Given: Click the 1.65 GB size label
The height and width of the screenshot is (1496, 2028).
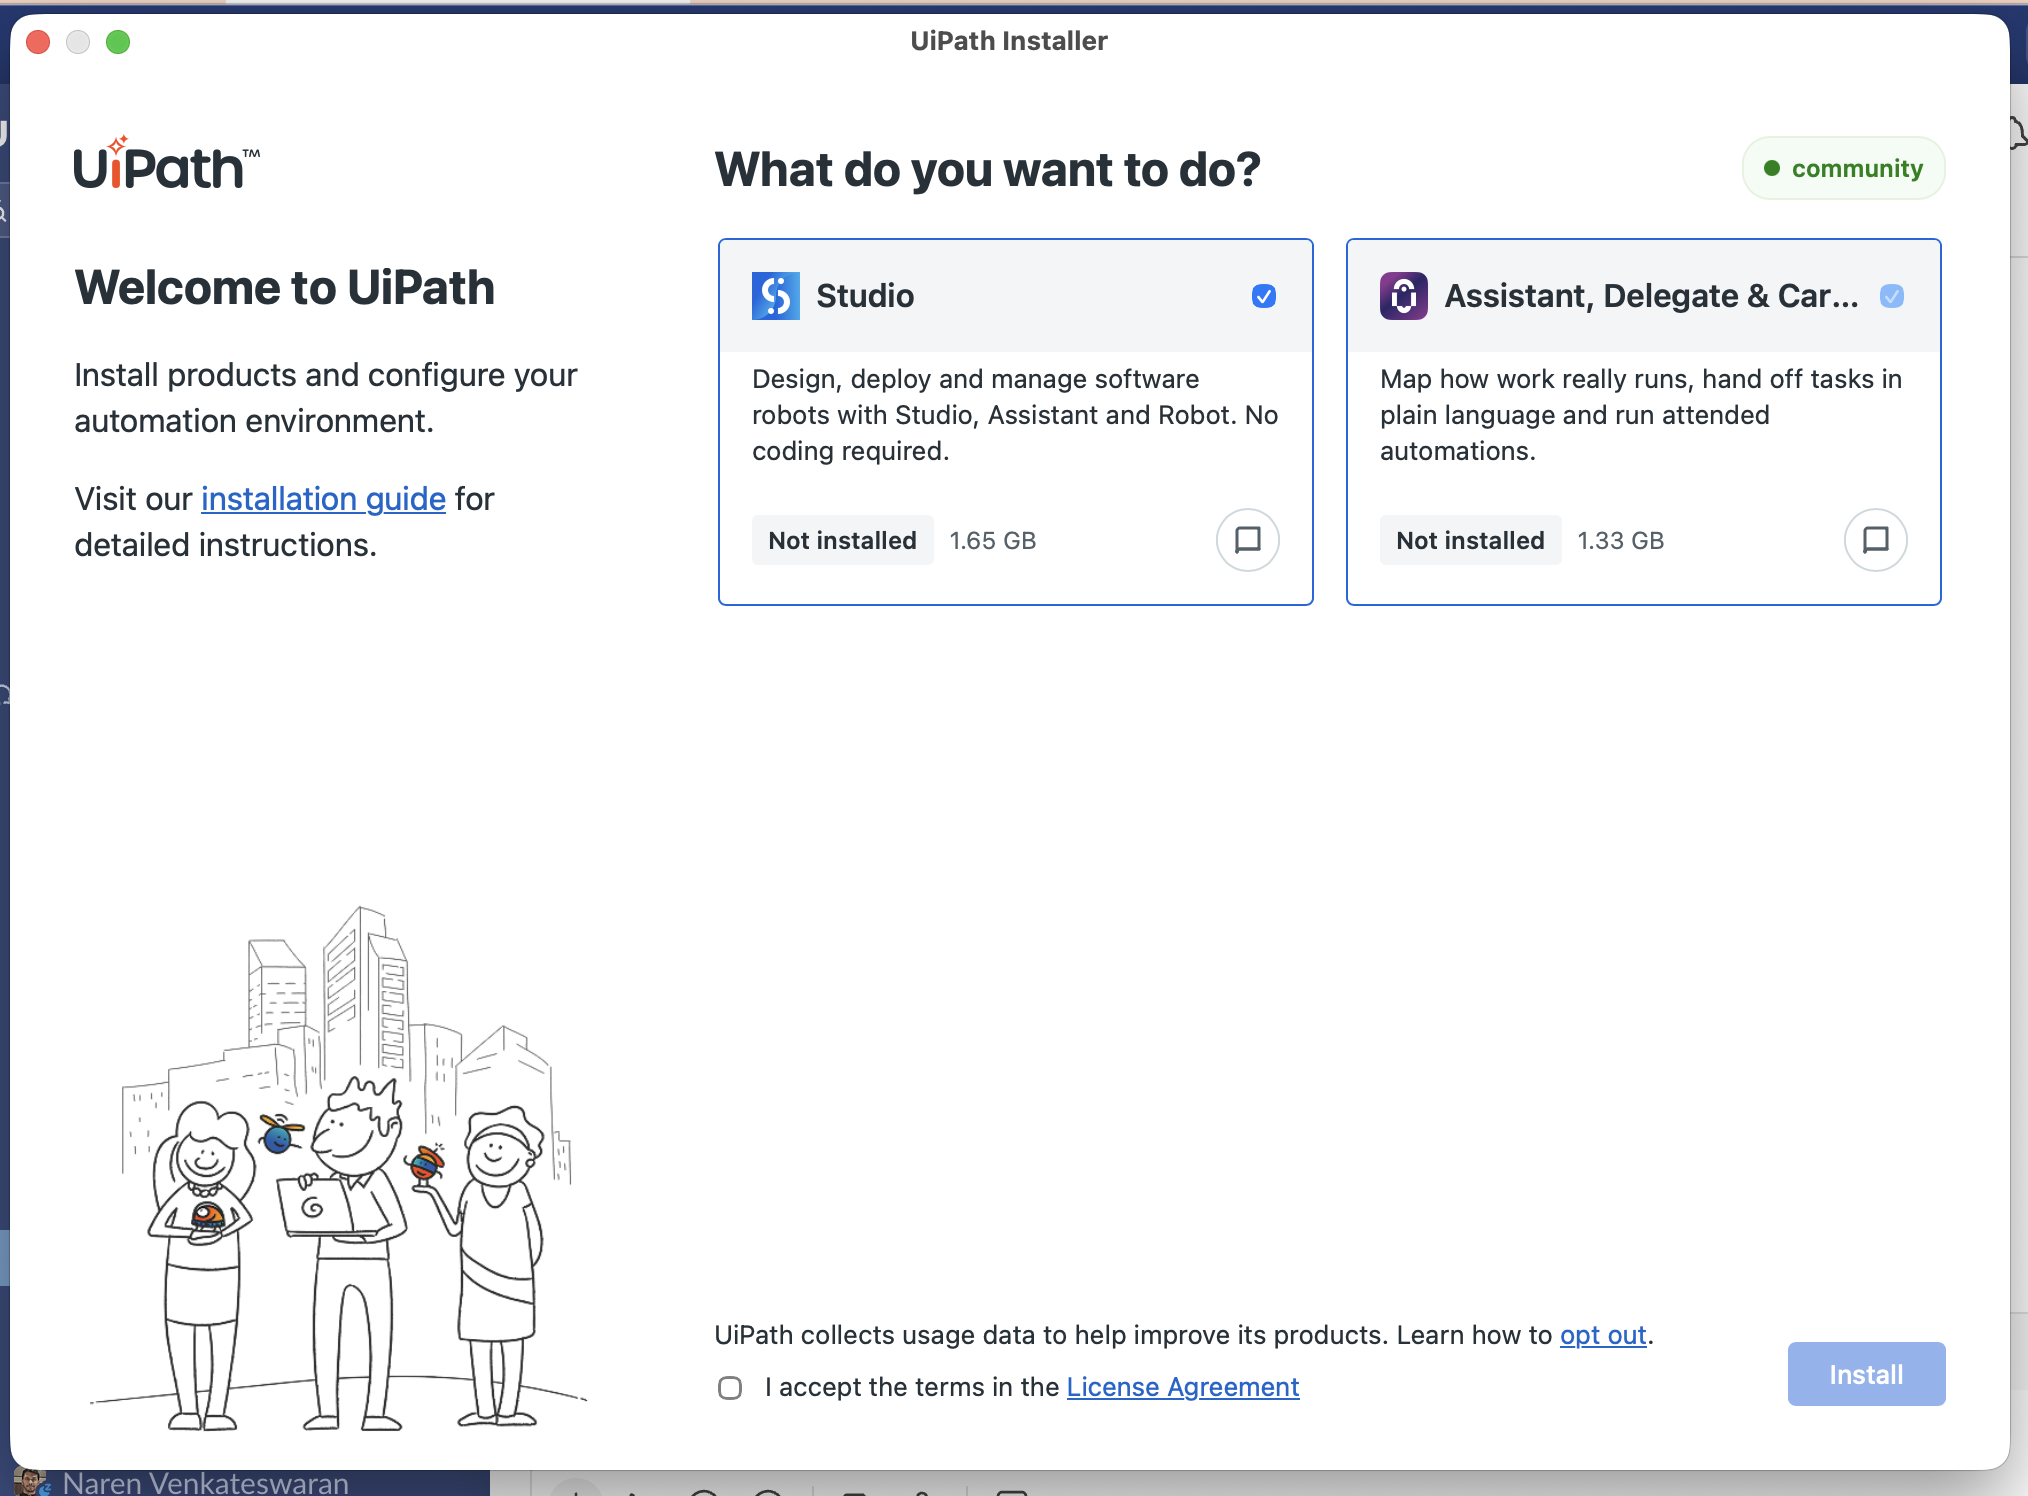Looking at the screenshot, I should click(x=992, y=541).
